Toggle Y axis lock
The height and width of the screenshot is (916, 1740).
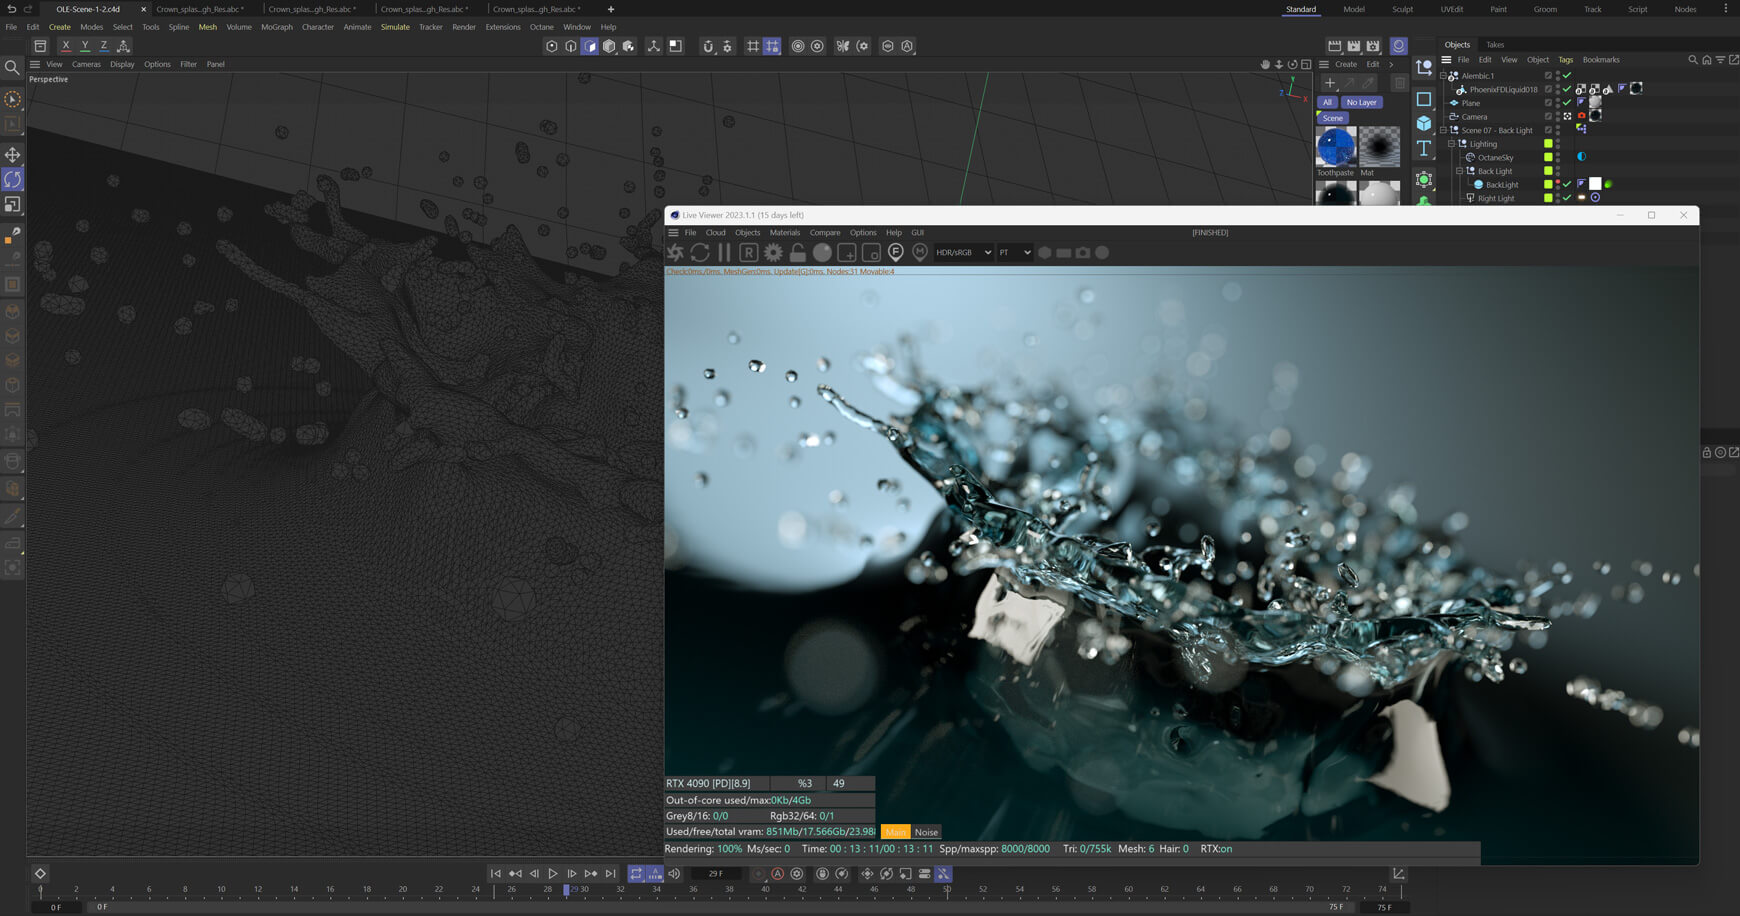click(x=85, y=46)
